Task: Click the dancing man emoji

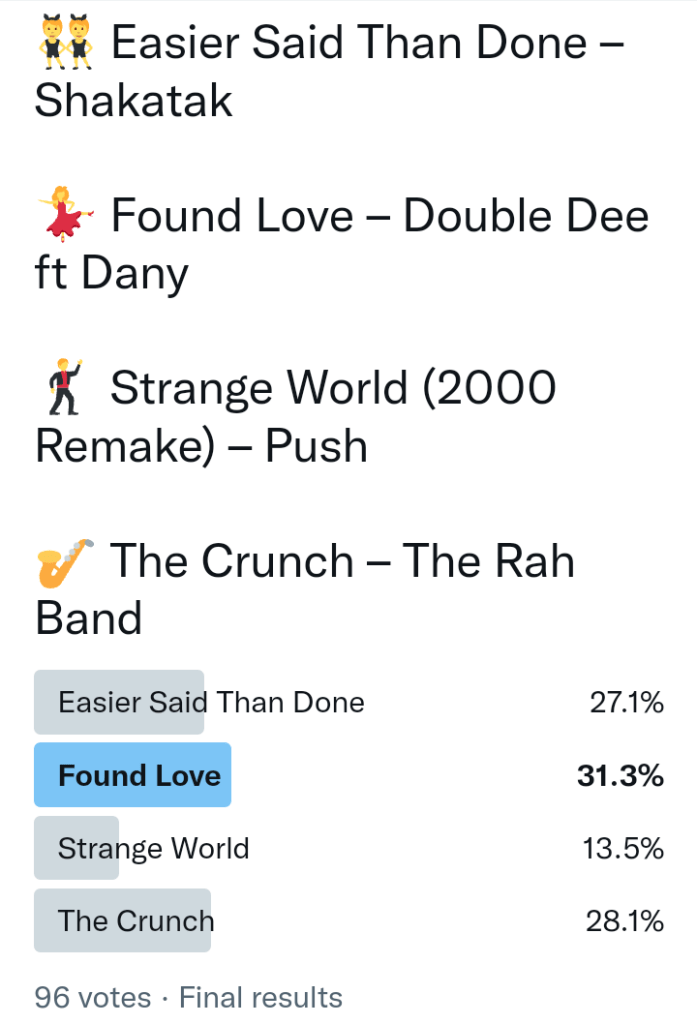Action: point(65,388)
